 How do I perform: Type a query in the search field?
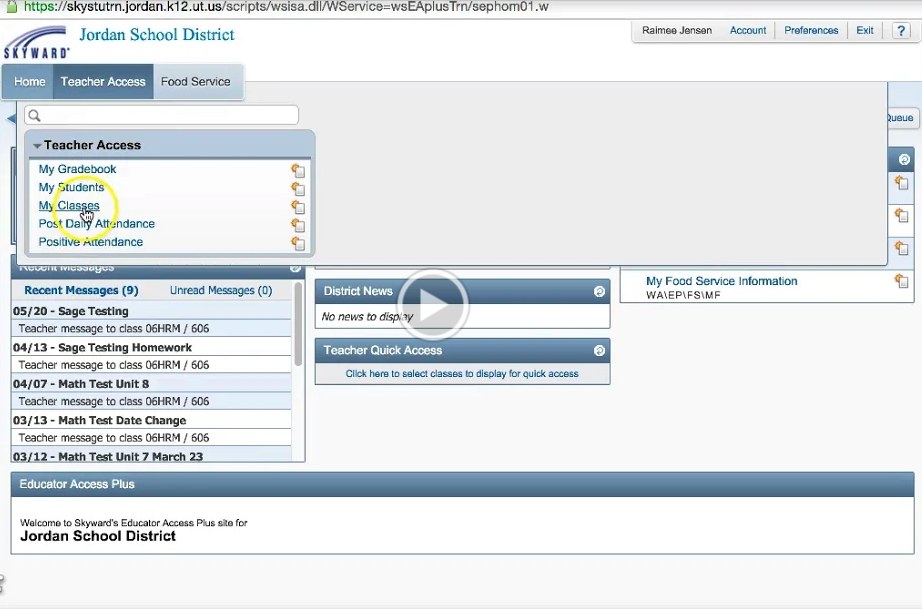pyautogui.click(x=160, y=115)
